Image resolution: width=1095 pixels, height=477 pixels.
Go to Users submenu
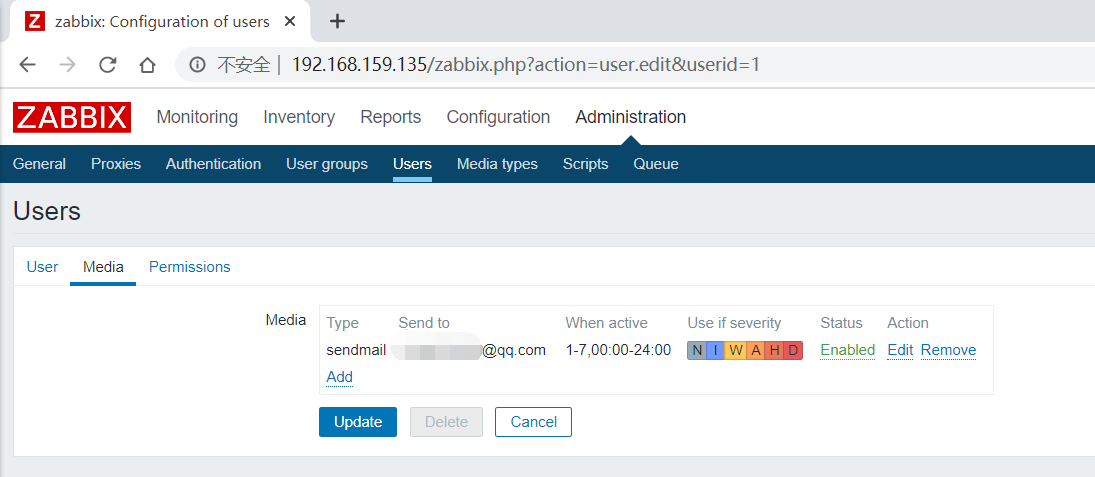click(412, 164)
